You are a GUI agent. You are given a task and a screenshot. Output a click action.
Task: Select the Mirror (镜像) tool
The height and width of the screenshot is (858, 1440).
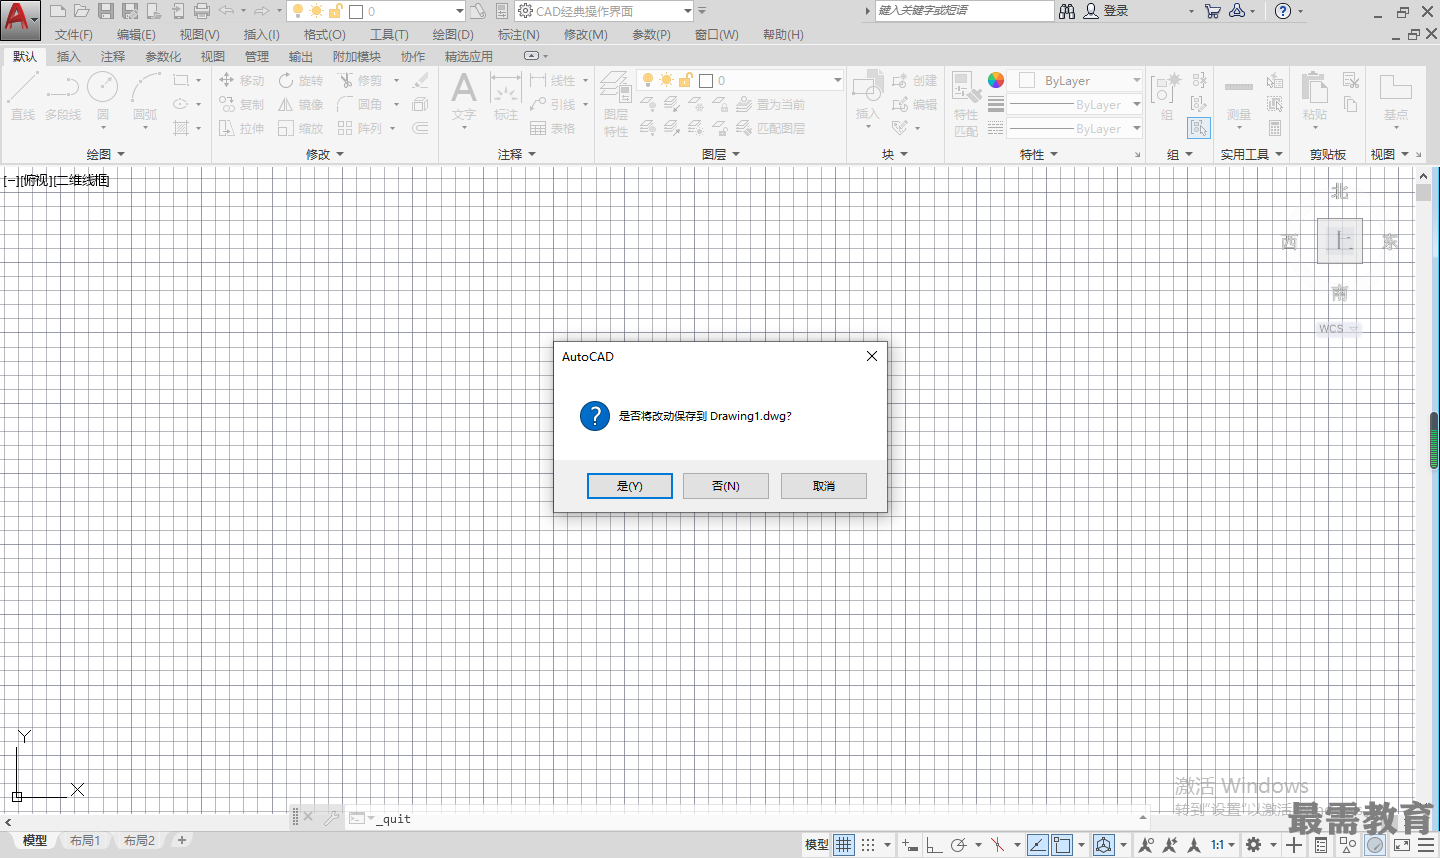tap(301, 104)
